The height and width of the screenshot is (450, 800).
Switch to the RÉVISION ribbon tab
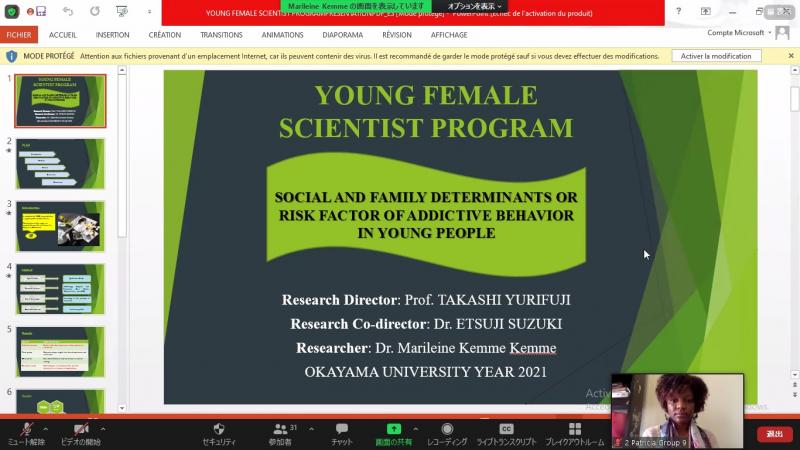pyautogui.click(x=396, y=35)
